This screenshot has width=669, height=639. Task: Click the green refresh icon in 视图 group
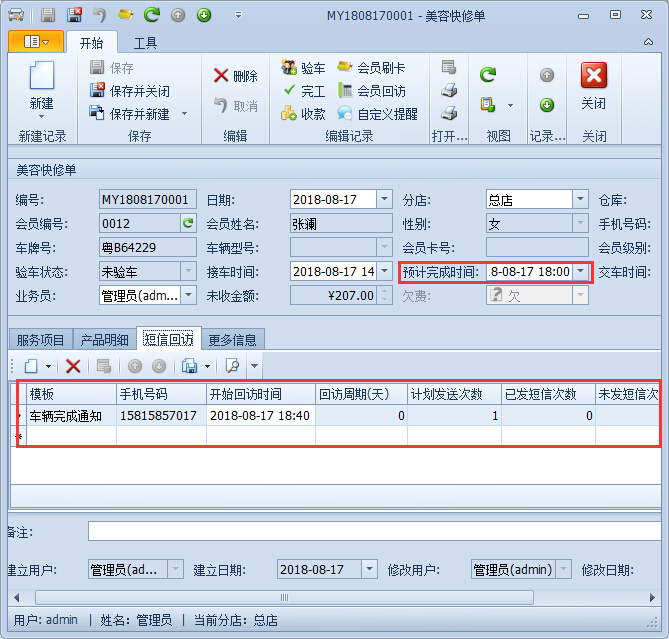[487, 75]
